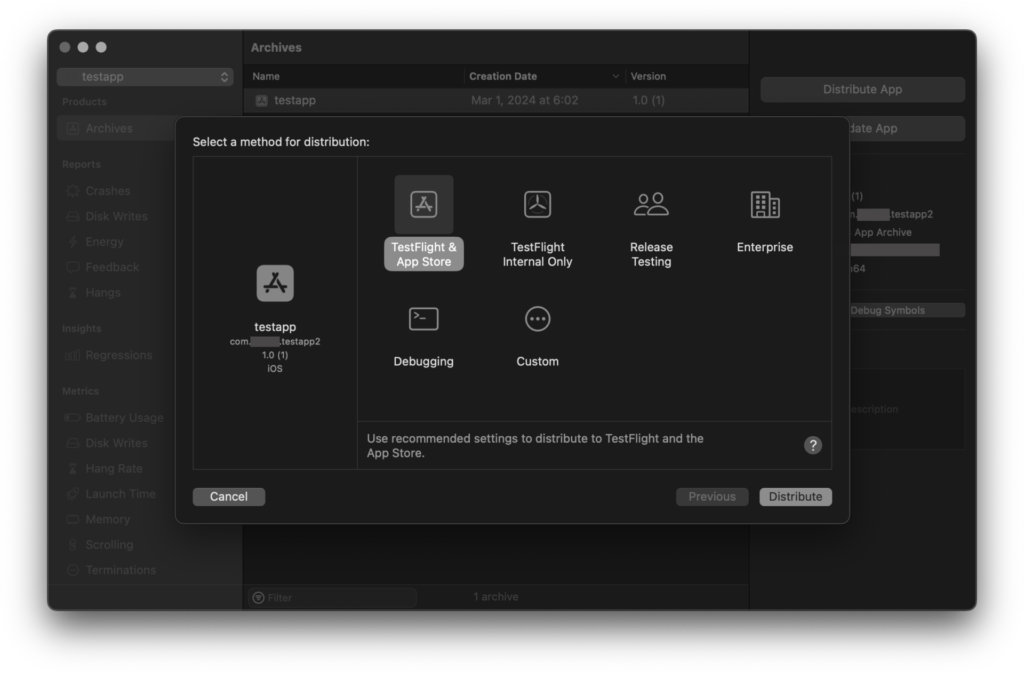Open Disk Writes under Reports
This screenshot has width=1024, height=673.
coord(116,216)
